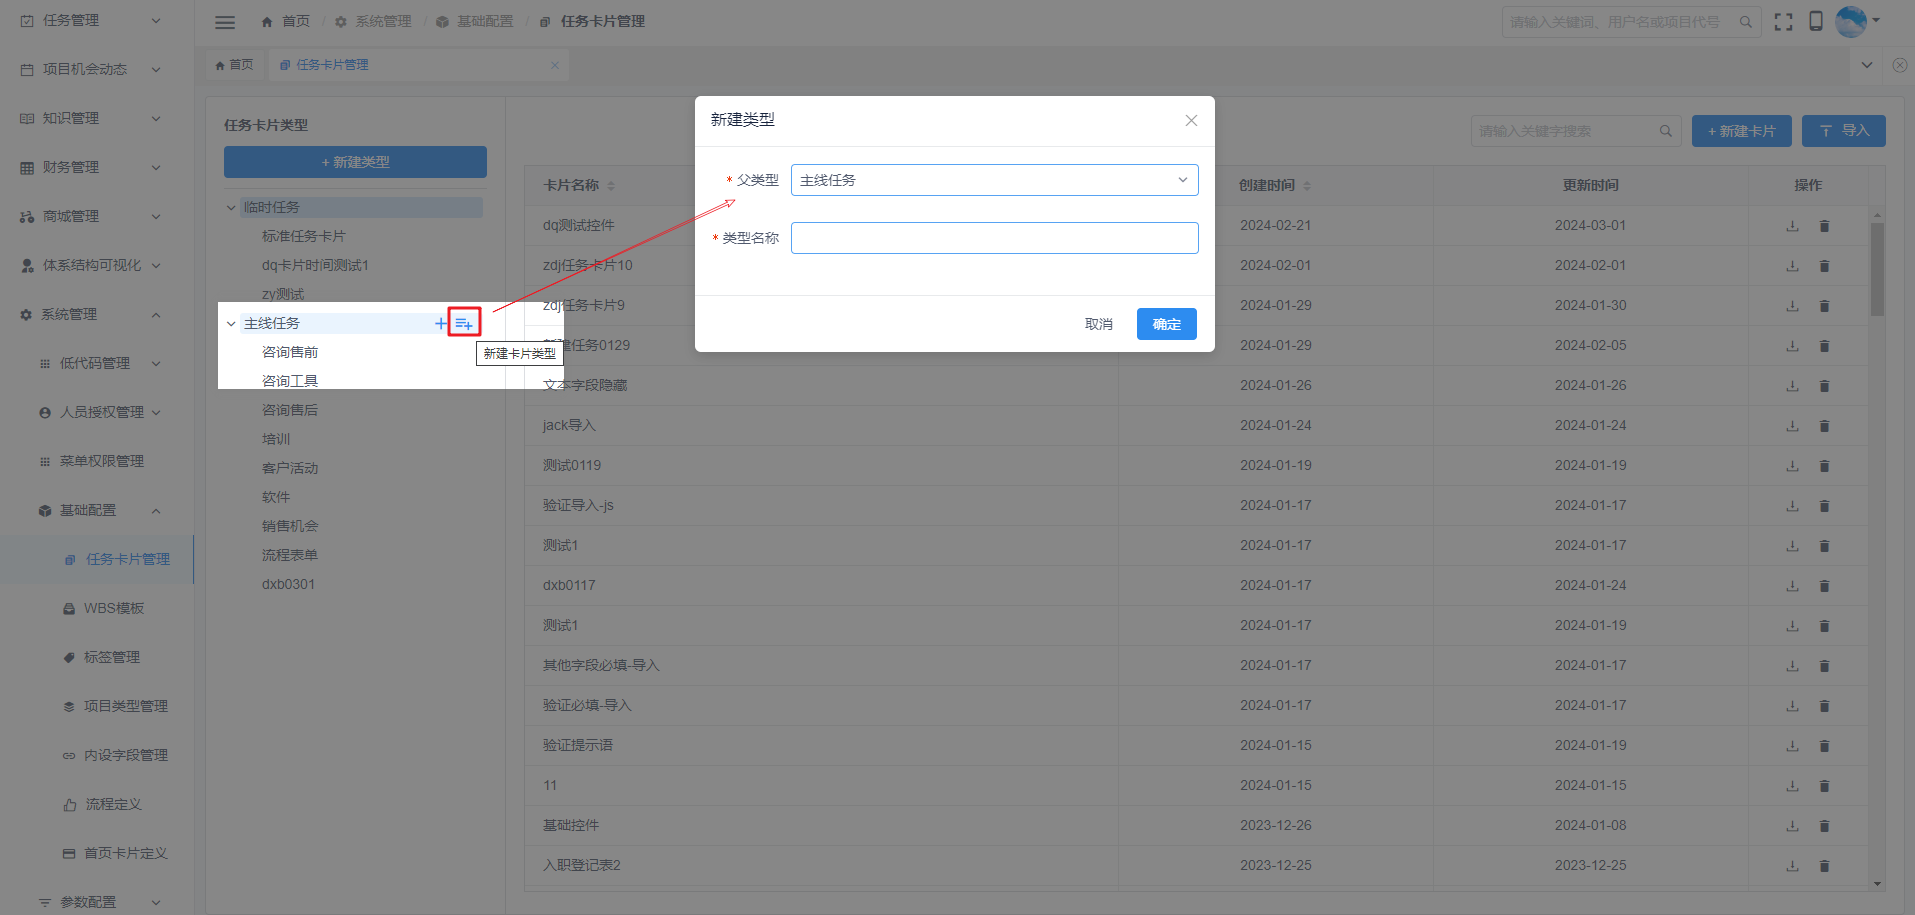The height and width of the screenshot is (915, 1915).
Task: Click the new card type icon beside 主线任务
Action: 464,322
